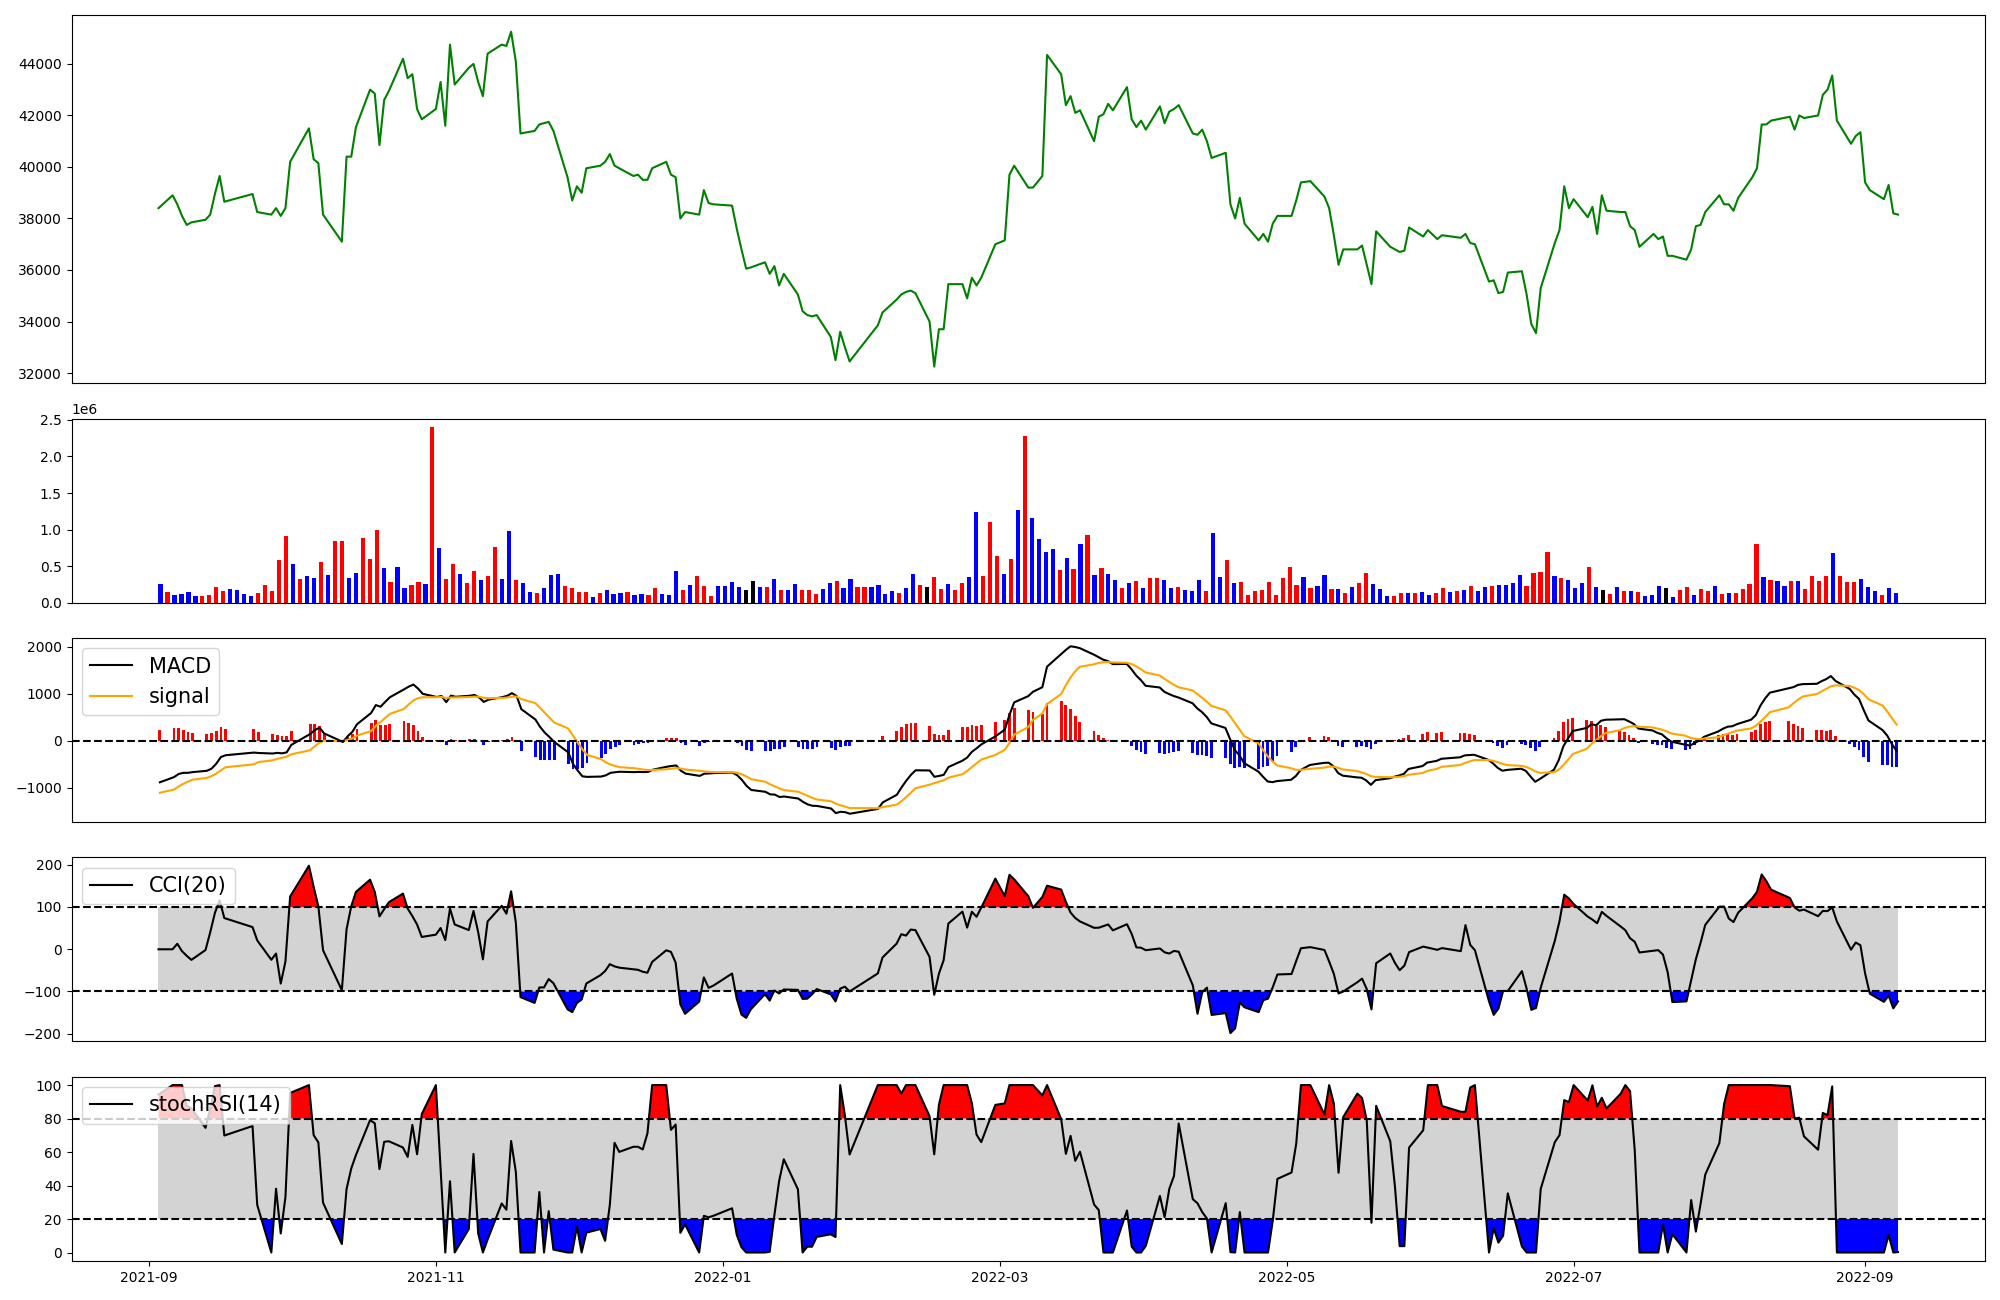Select the CCI(20) legend entry
This screenshot has height=1300, width=2000.
coord(186,885)
